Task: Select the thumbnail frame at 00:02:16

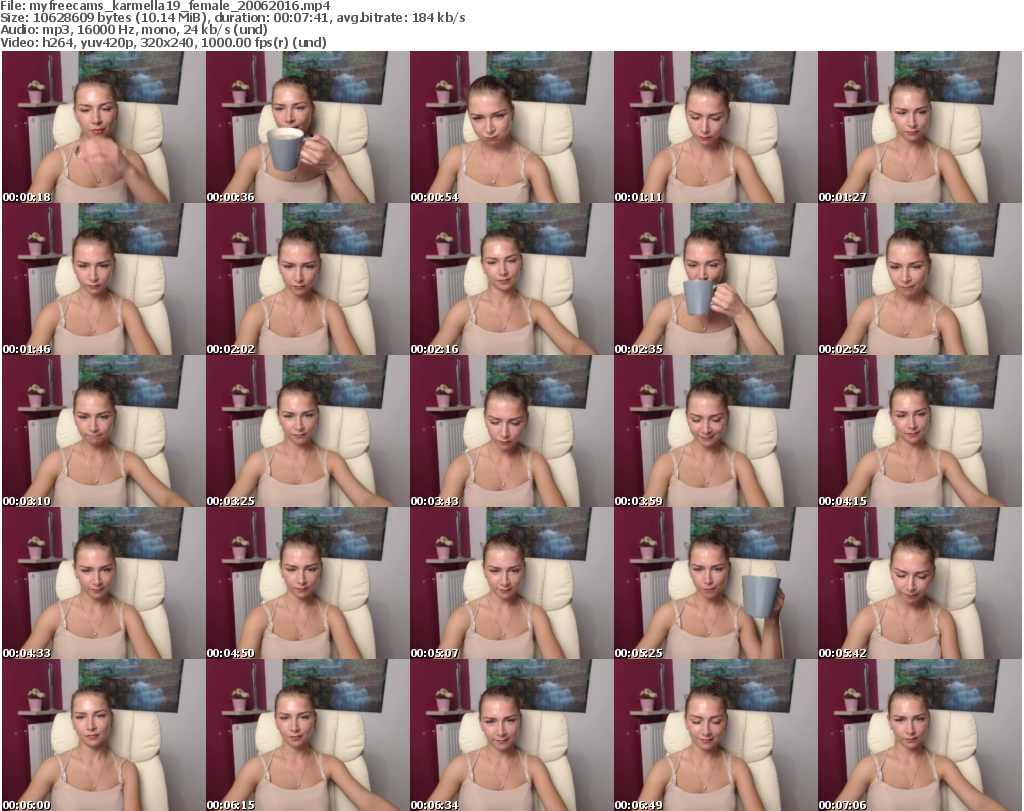Action: pyautogui.click(x=511, y=279)
